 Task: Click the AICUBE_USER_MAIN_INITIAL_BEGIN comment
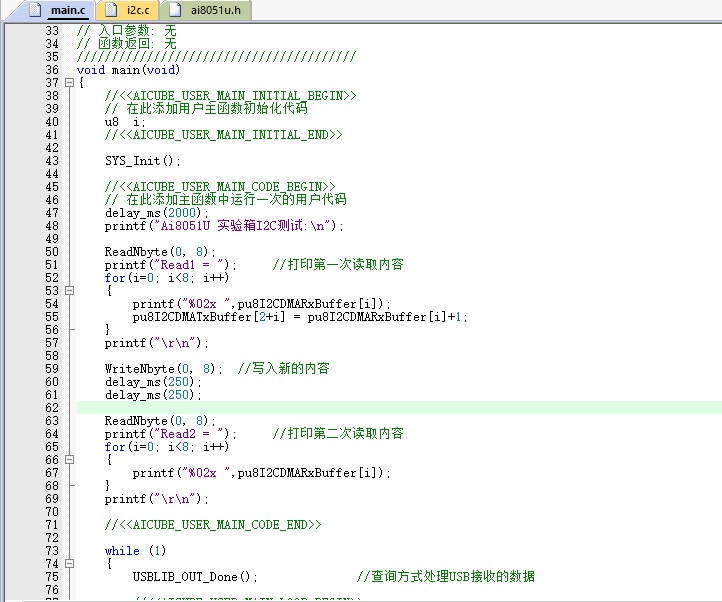pos(230,96)
